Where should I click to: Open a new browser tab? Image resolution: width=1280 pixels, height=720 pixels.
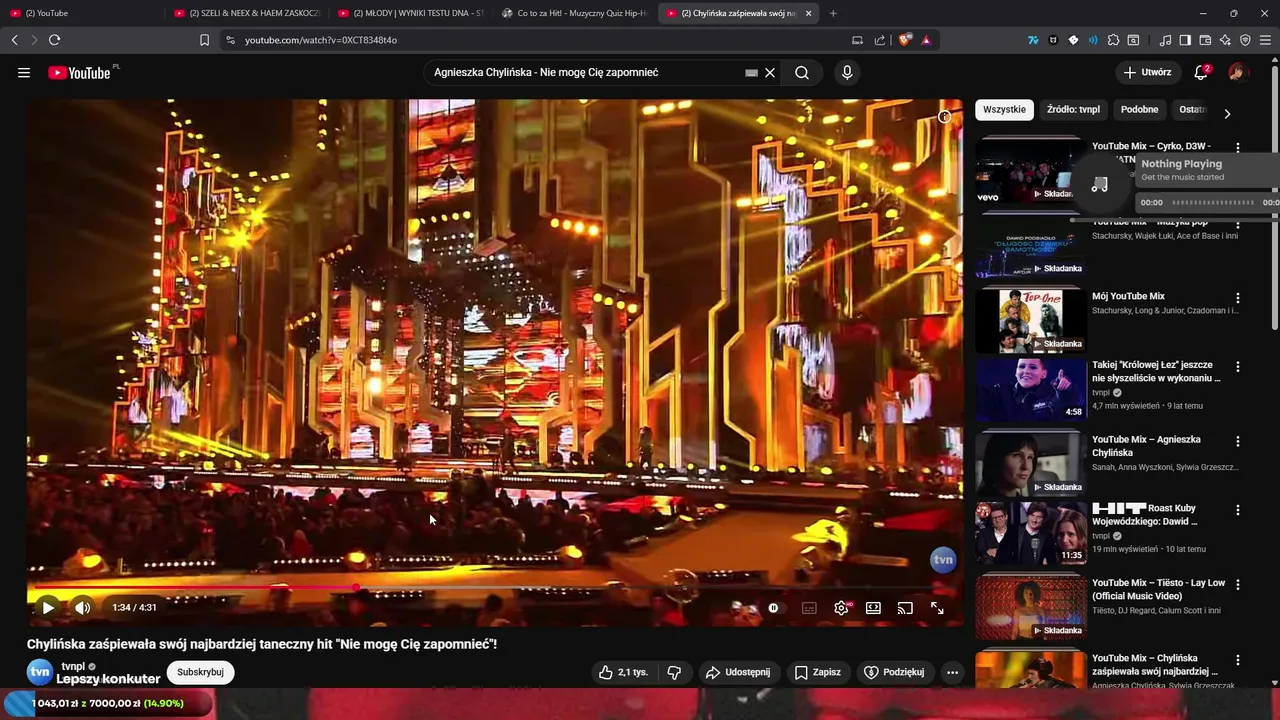pyautogui.click(x=833, y=13)
